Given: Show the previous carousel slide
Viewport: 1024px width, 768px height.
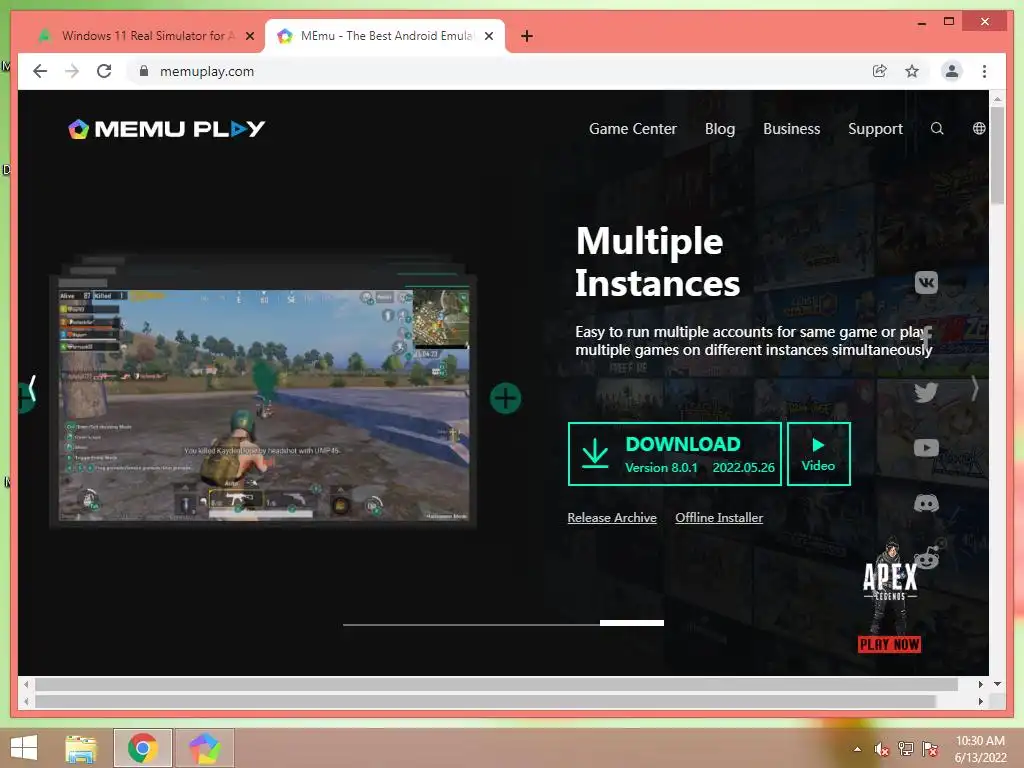Looking at the screenshot, I should 31,389.
